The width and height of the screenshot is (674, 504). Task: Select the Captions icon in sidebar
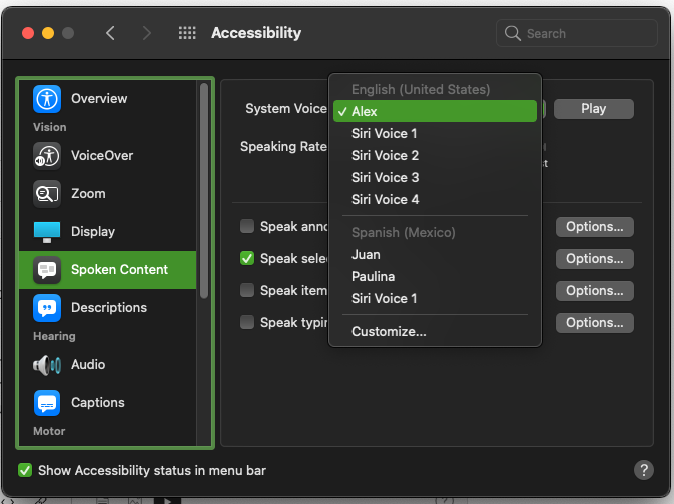pyautogui.click(x=47, y=403)
